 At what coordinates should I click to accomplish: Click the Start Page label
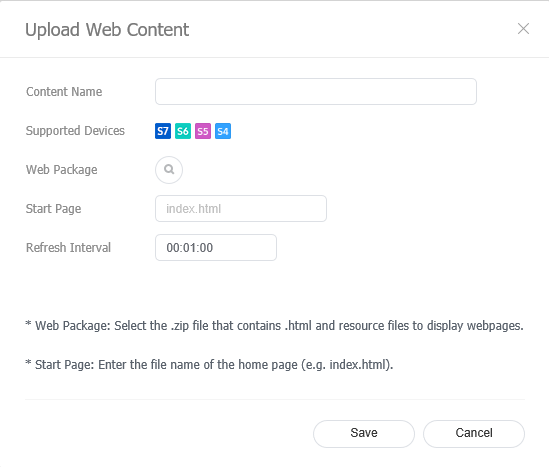tap(54, 209)
